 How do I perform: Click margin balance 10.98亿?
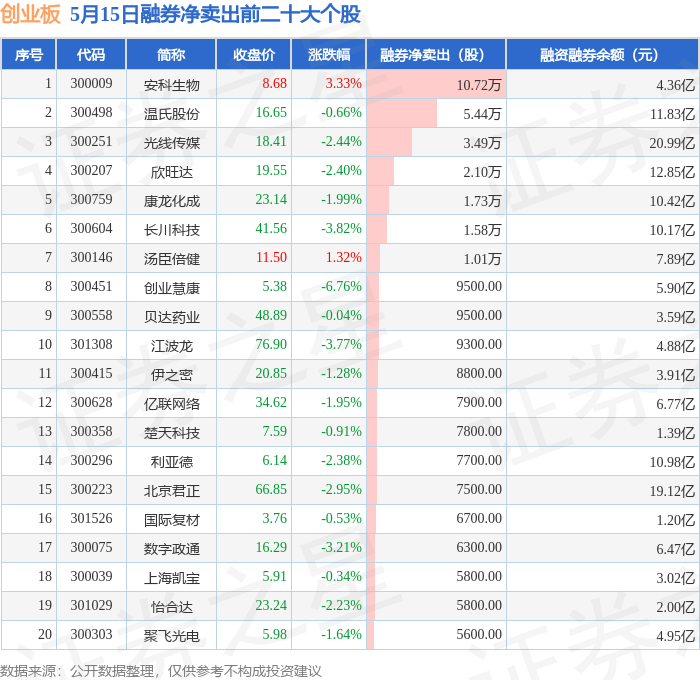672,462
